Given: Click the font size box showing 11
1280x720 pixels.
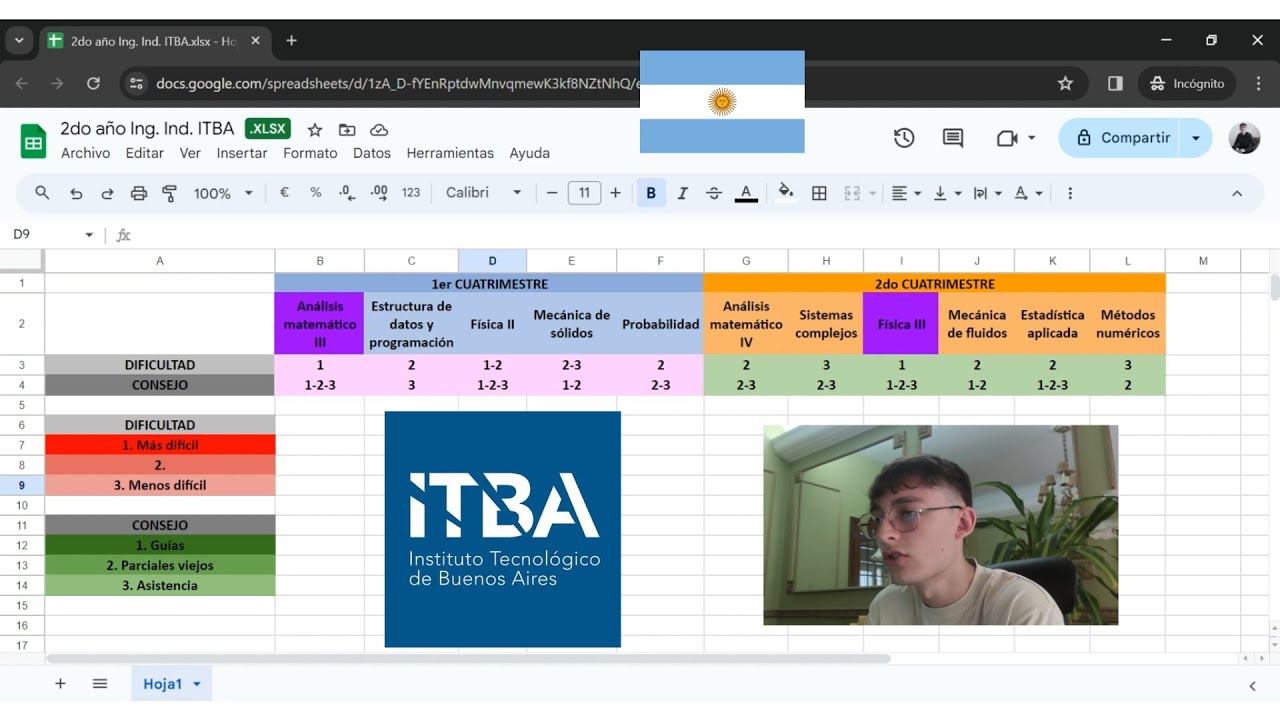Looking at the screenshot, I should tap(584, 193).
